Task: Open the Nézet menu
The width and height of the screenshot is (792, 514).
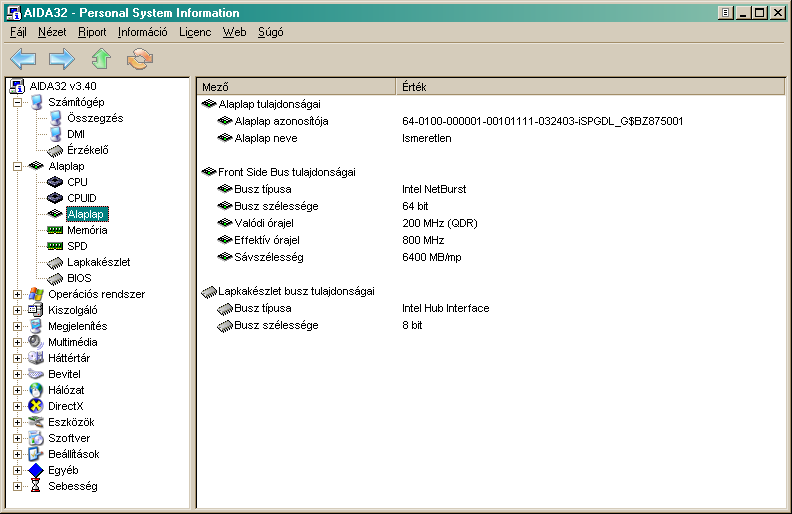Action: 52,32
